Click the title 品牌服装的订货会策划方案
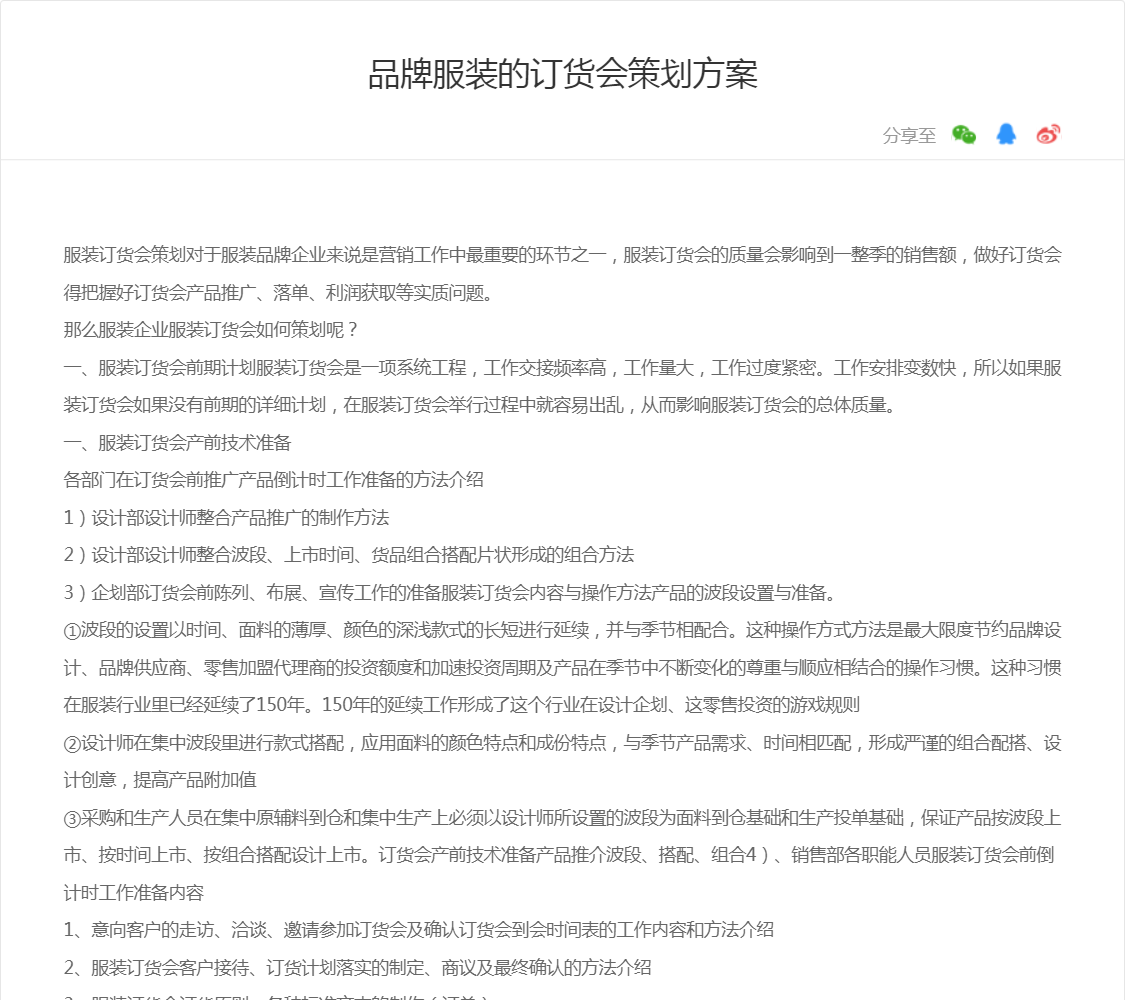The width and height of the screenshot is (1125, 1000). click(562, 75)
